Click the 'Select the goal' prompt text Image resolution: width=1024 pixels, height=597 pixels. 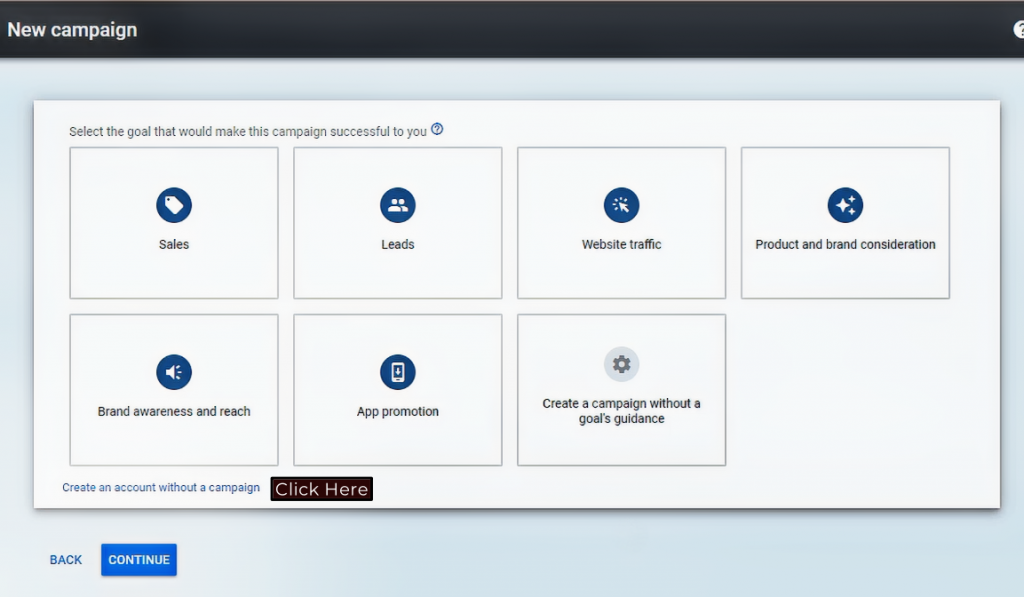click(248, 131)
